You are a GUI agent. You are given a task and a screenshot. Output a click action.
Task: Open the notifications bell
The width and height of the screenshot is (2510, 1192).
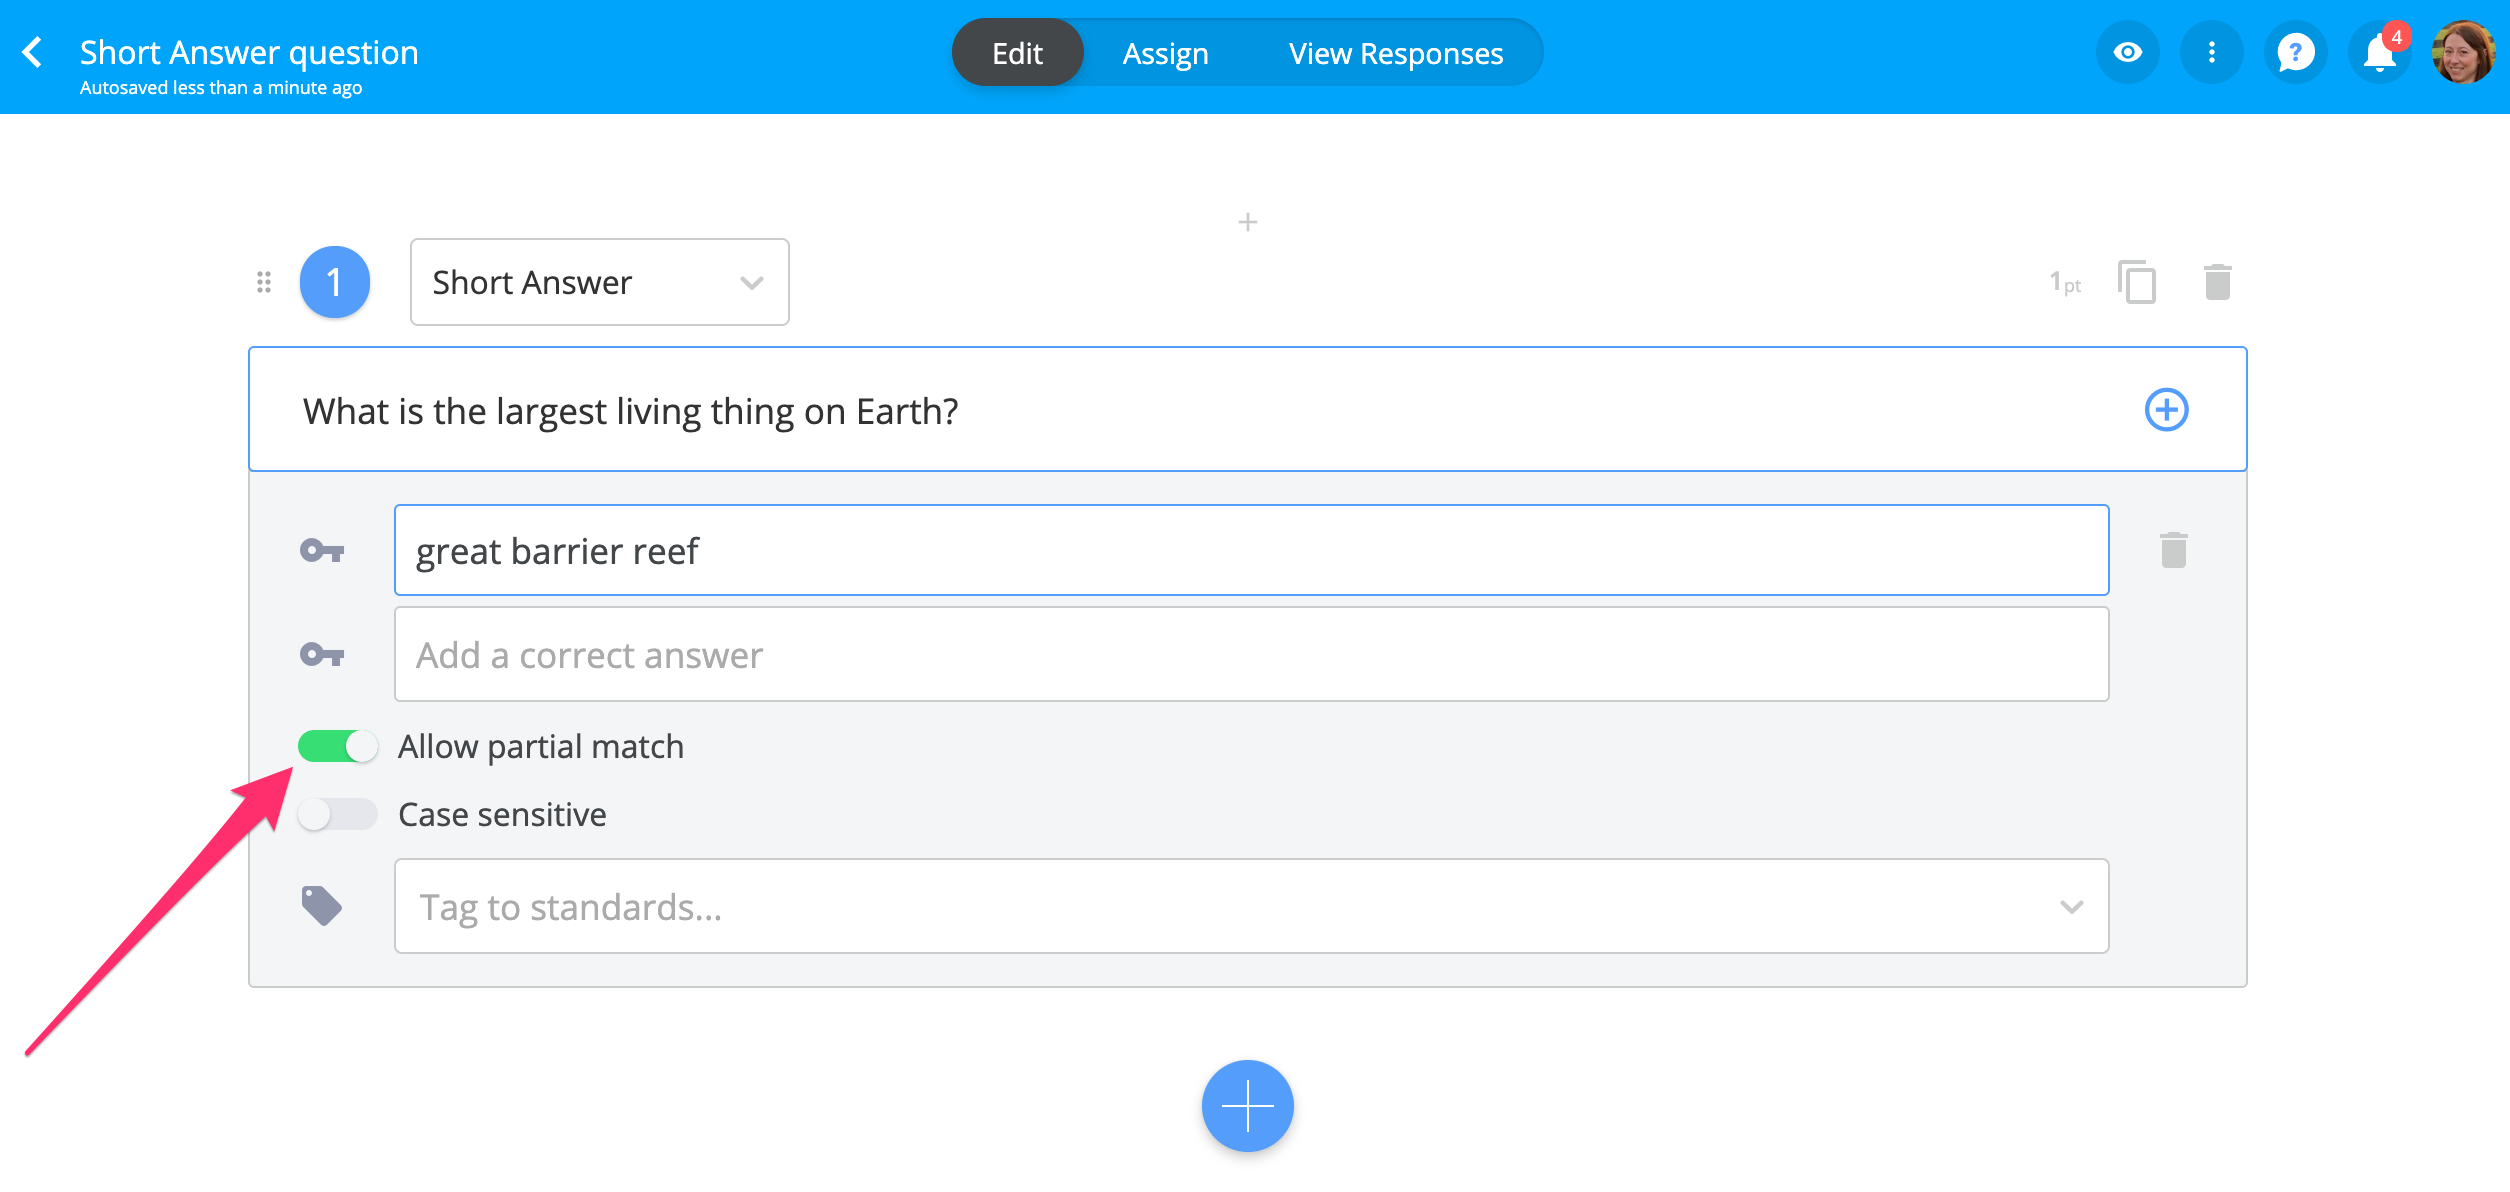click(x=2379, y=53)
